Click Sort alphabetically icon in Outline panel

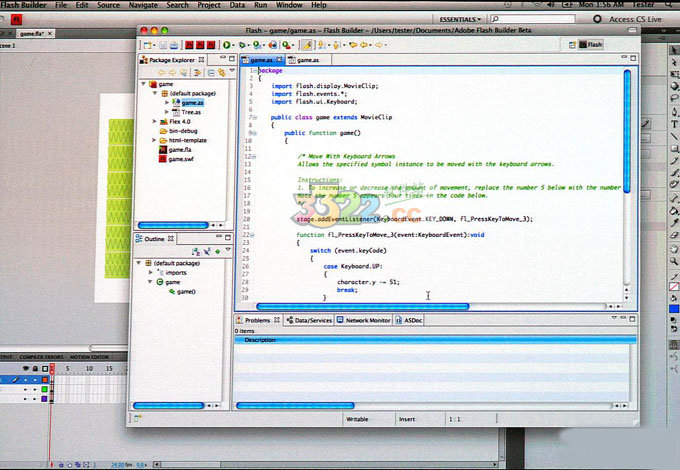(x=196, y=251)
